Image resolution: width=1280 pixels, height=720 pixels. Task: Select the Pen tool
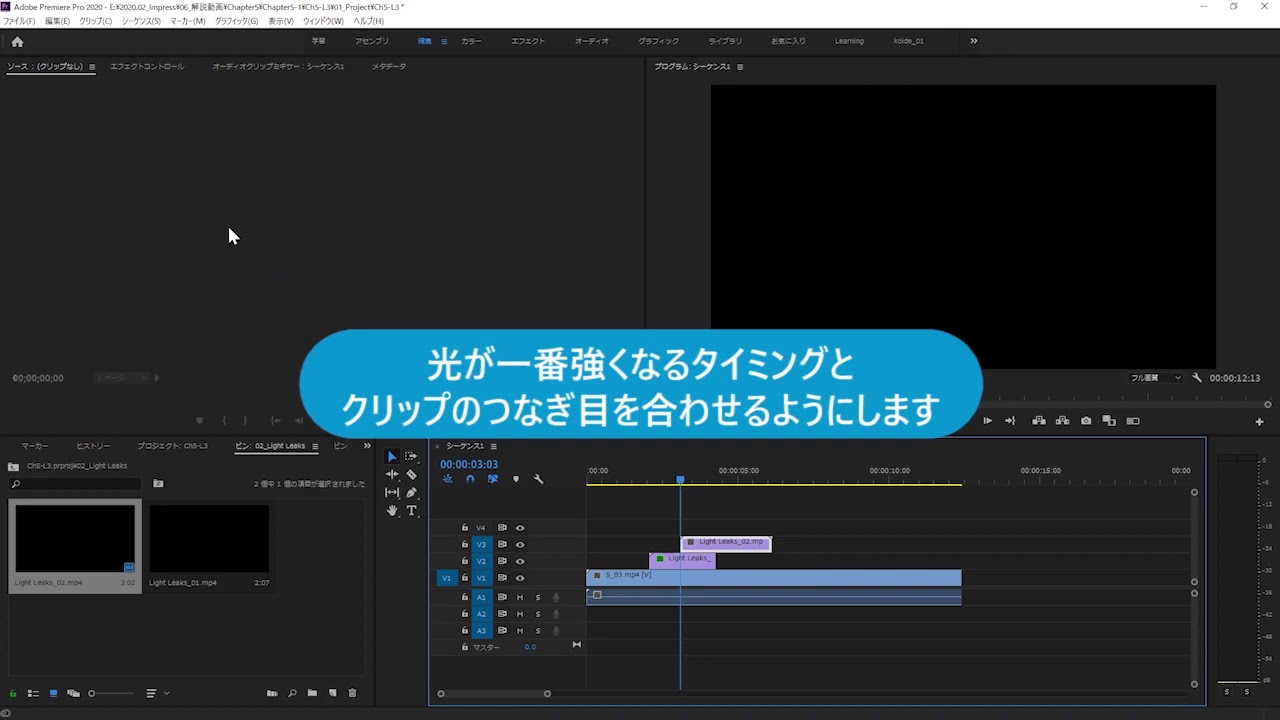(411, 492)
